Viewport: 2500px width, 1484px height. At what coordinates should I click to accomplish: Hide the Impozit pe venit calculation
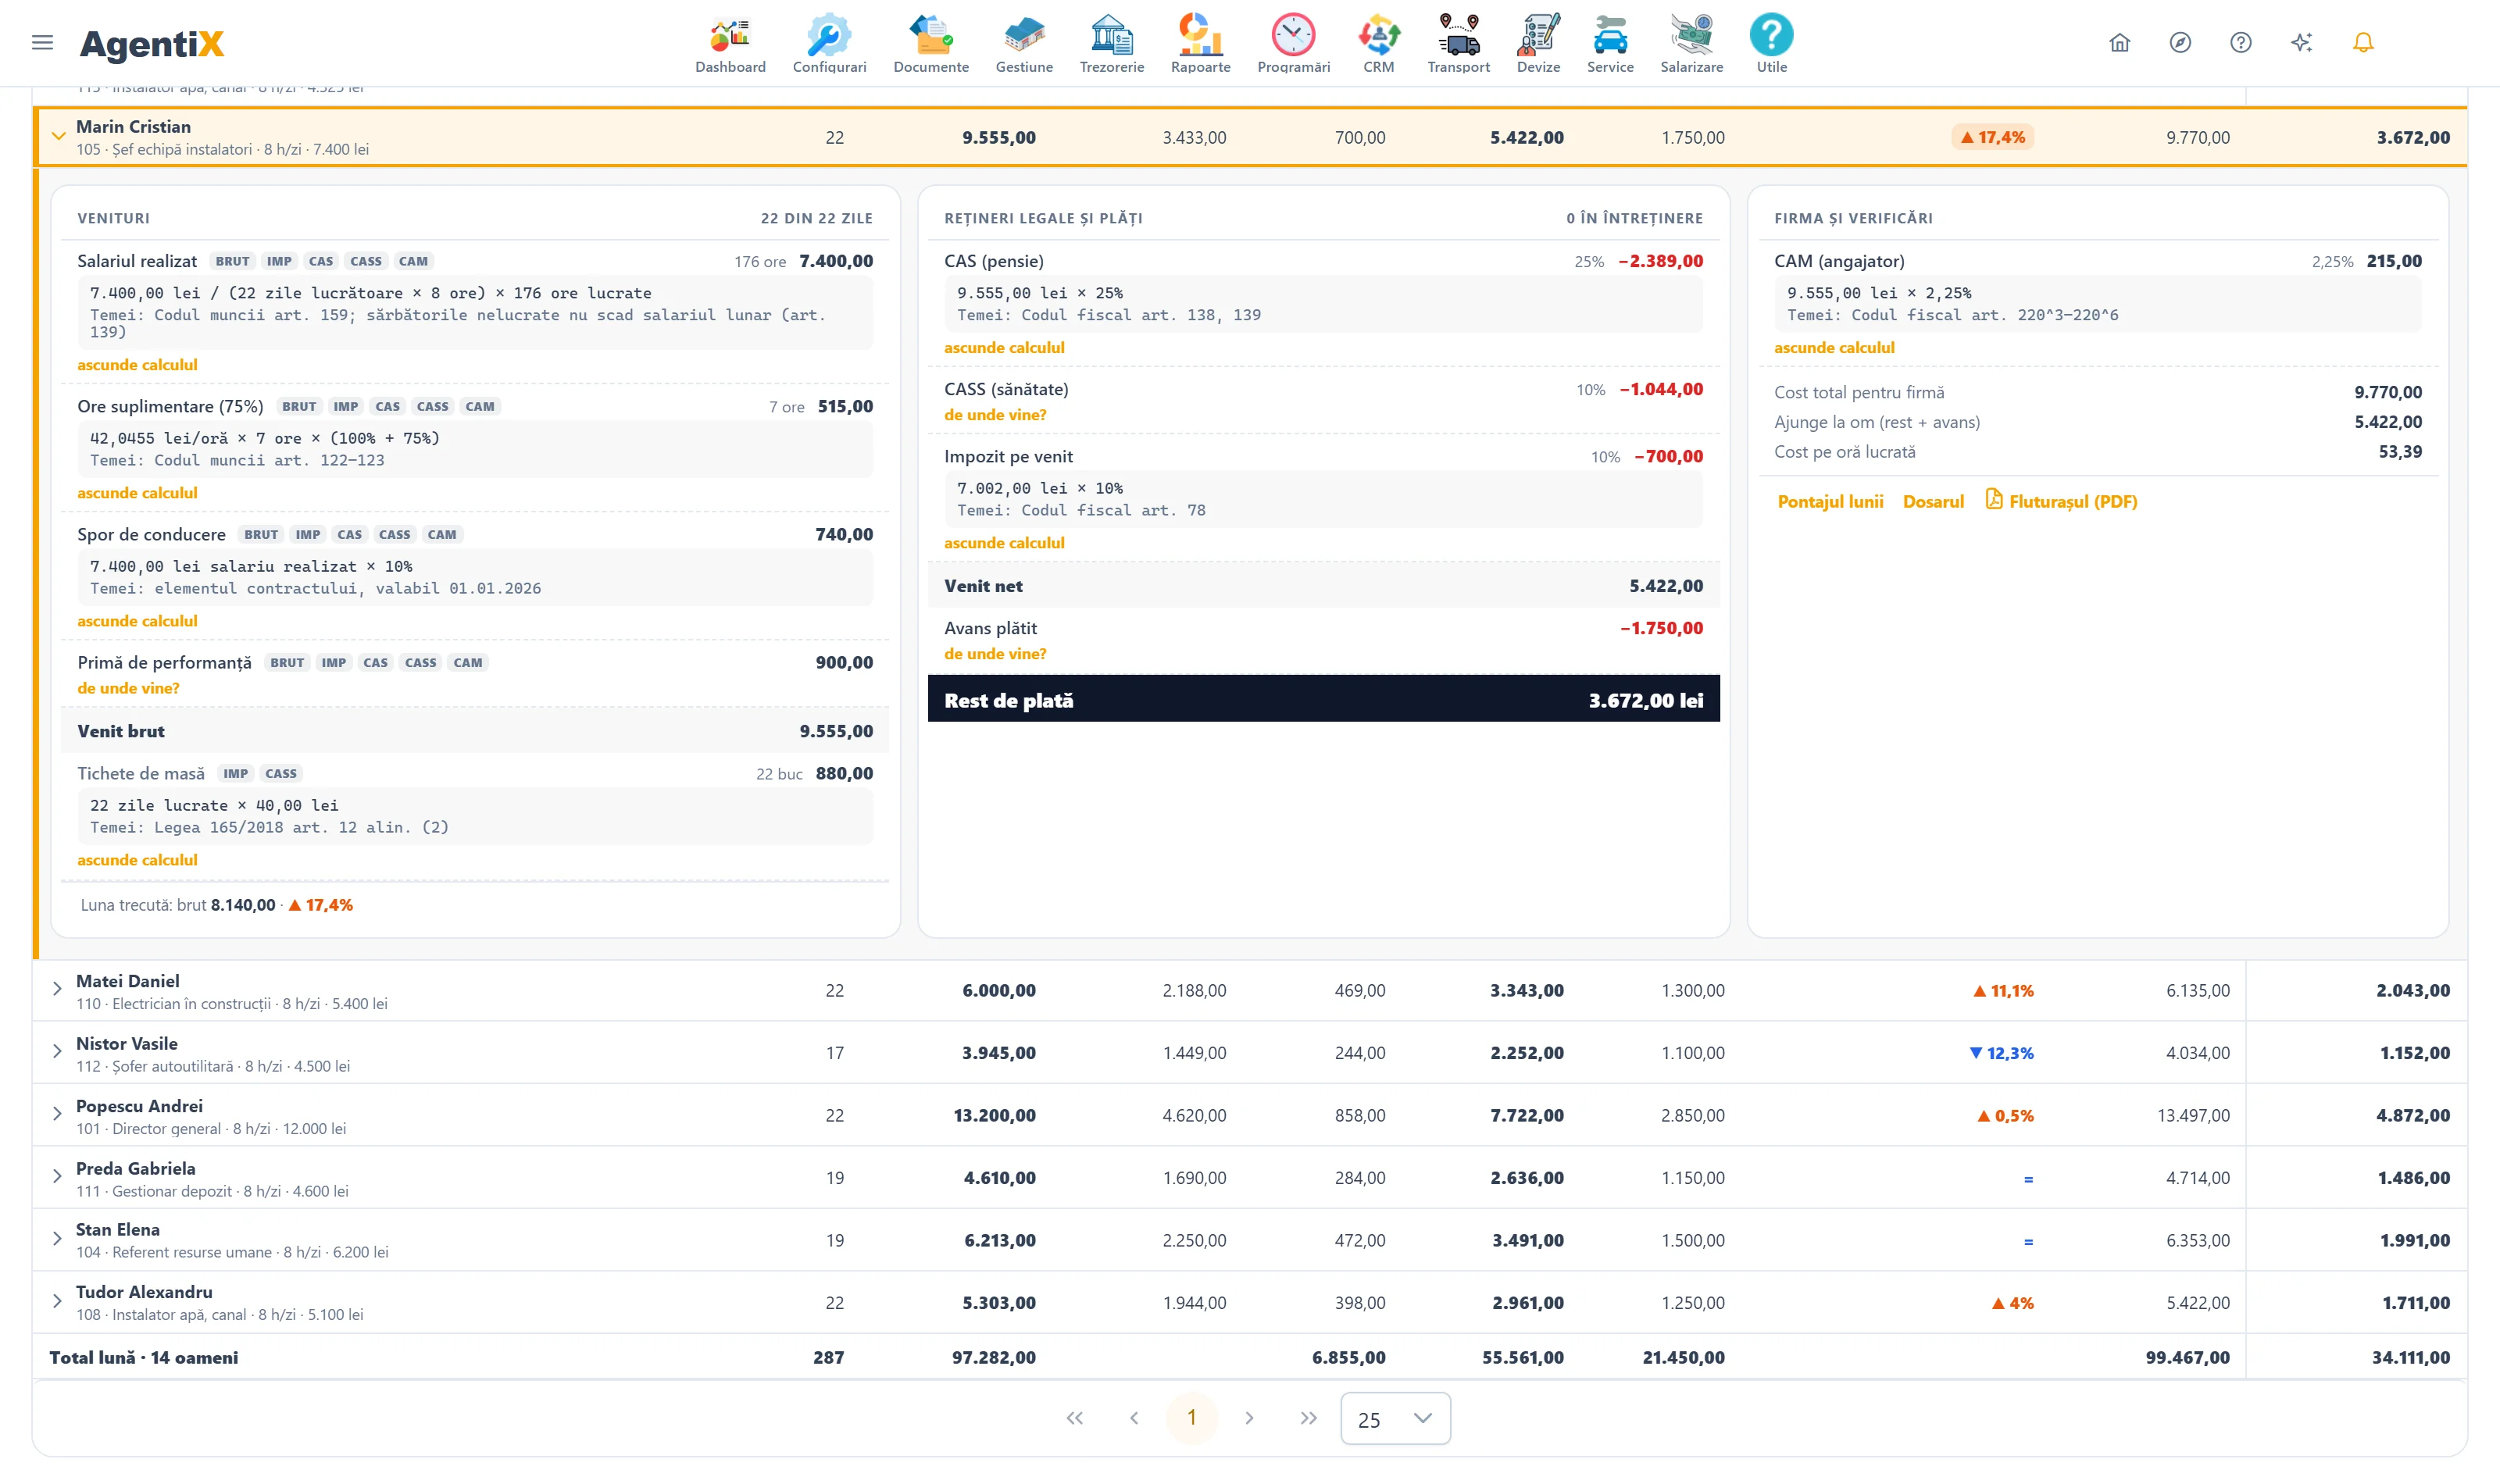[x=1004, y=543]
